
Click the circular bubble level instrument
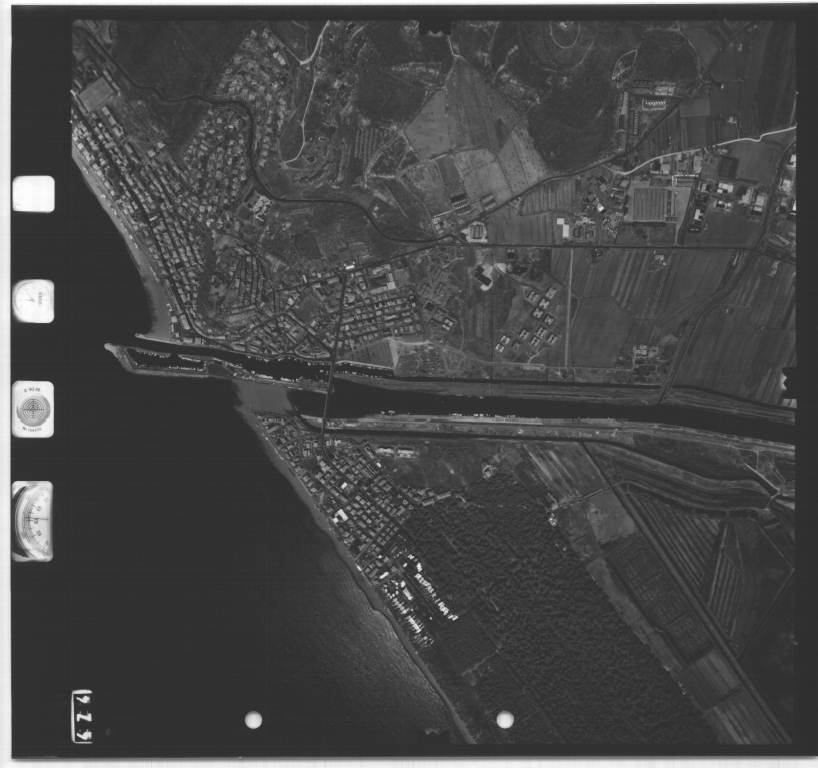point(33,410)
